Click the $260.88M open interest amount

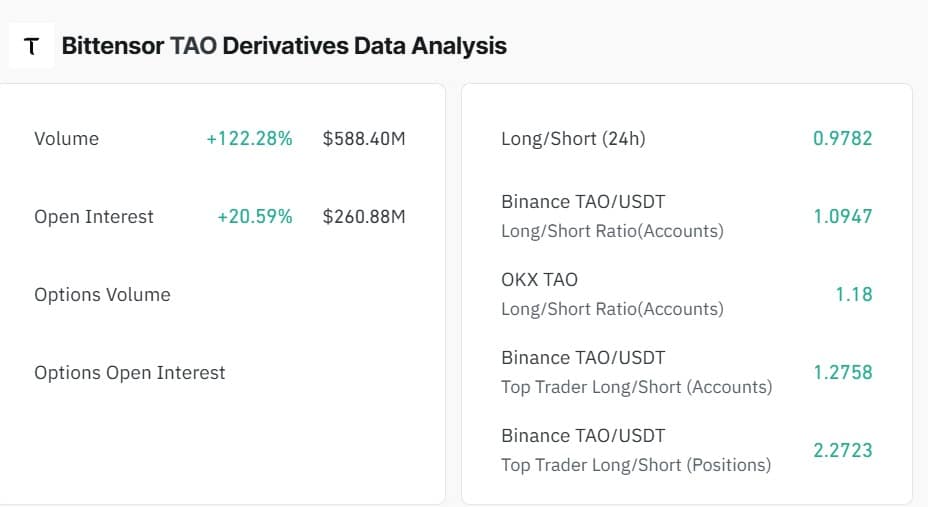point(364,217)
